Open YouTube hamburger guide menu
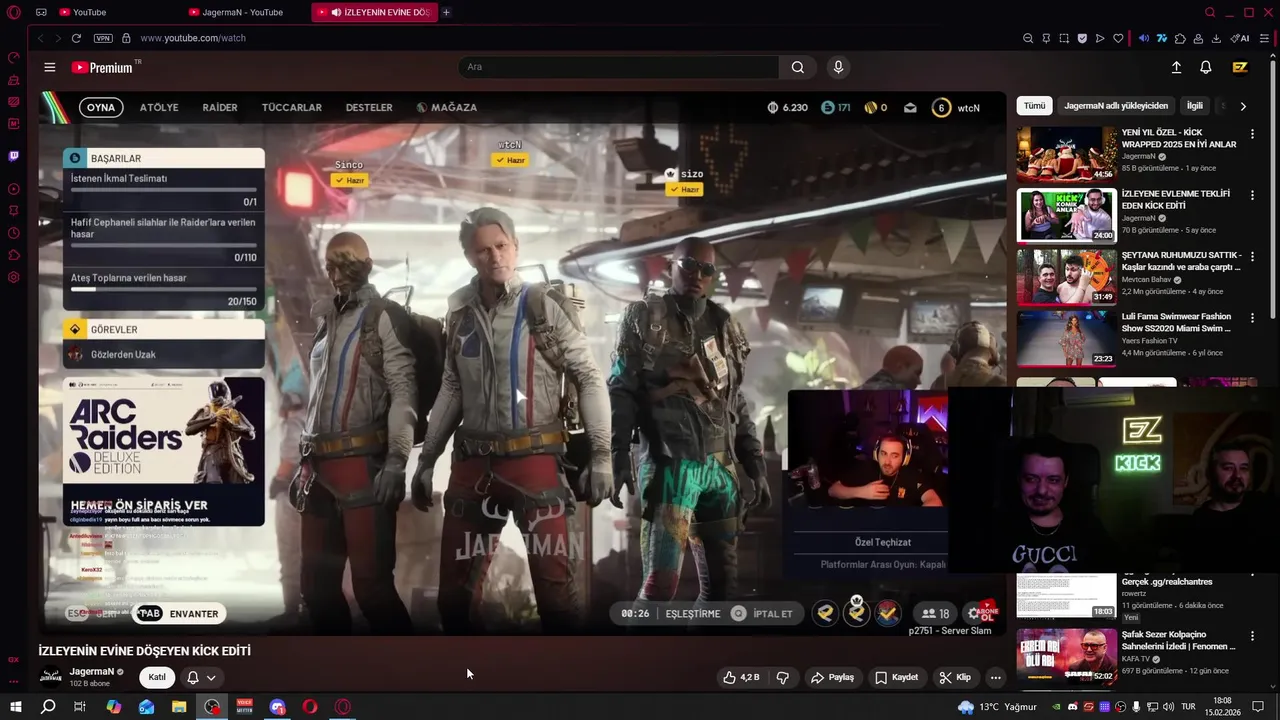Image resolution: width=1280 pixels, height=720 pixels. [x=49, y=67]
